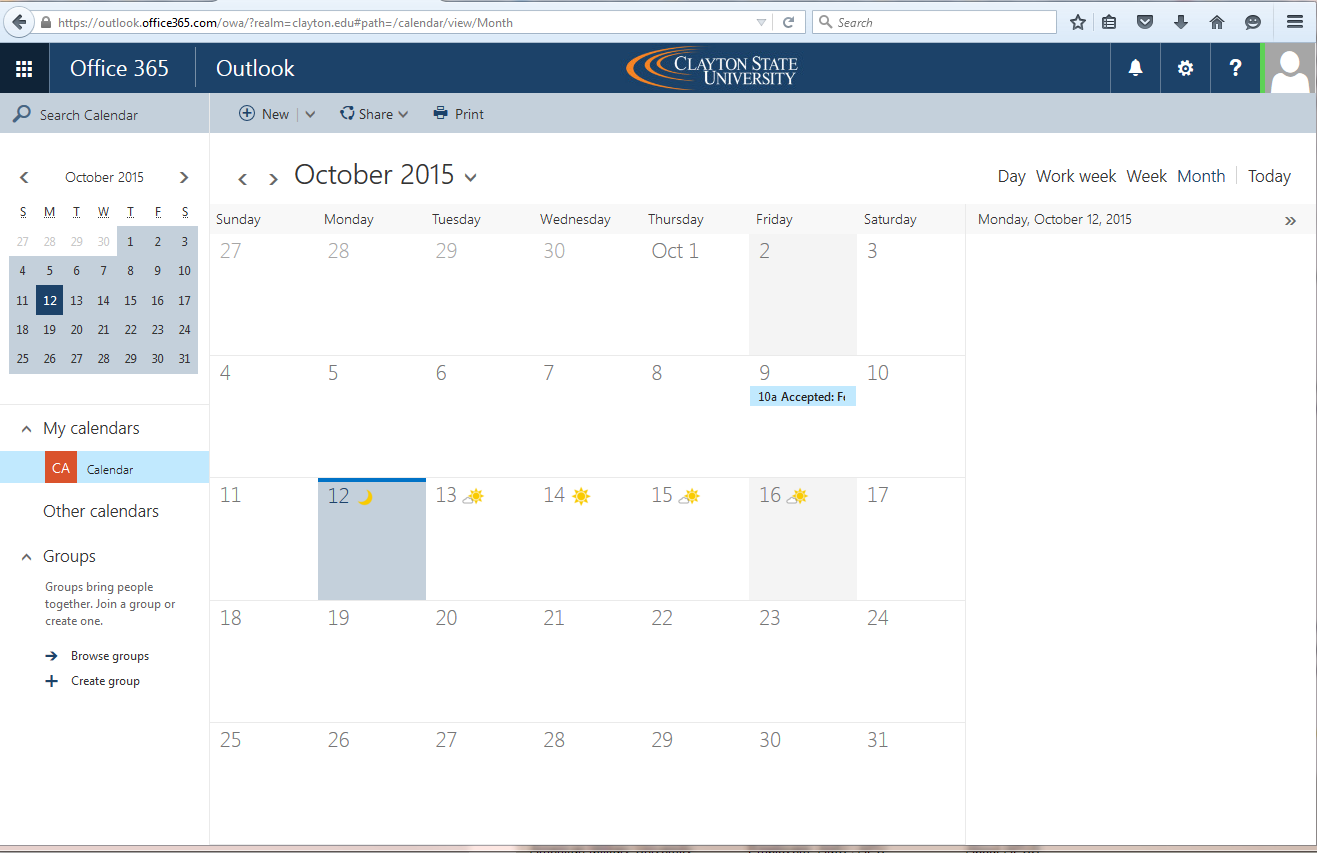
Task: Open the dropdown arrow next to New
Action: [x=310, y=114]
